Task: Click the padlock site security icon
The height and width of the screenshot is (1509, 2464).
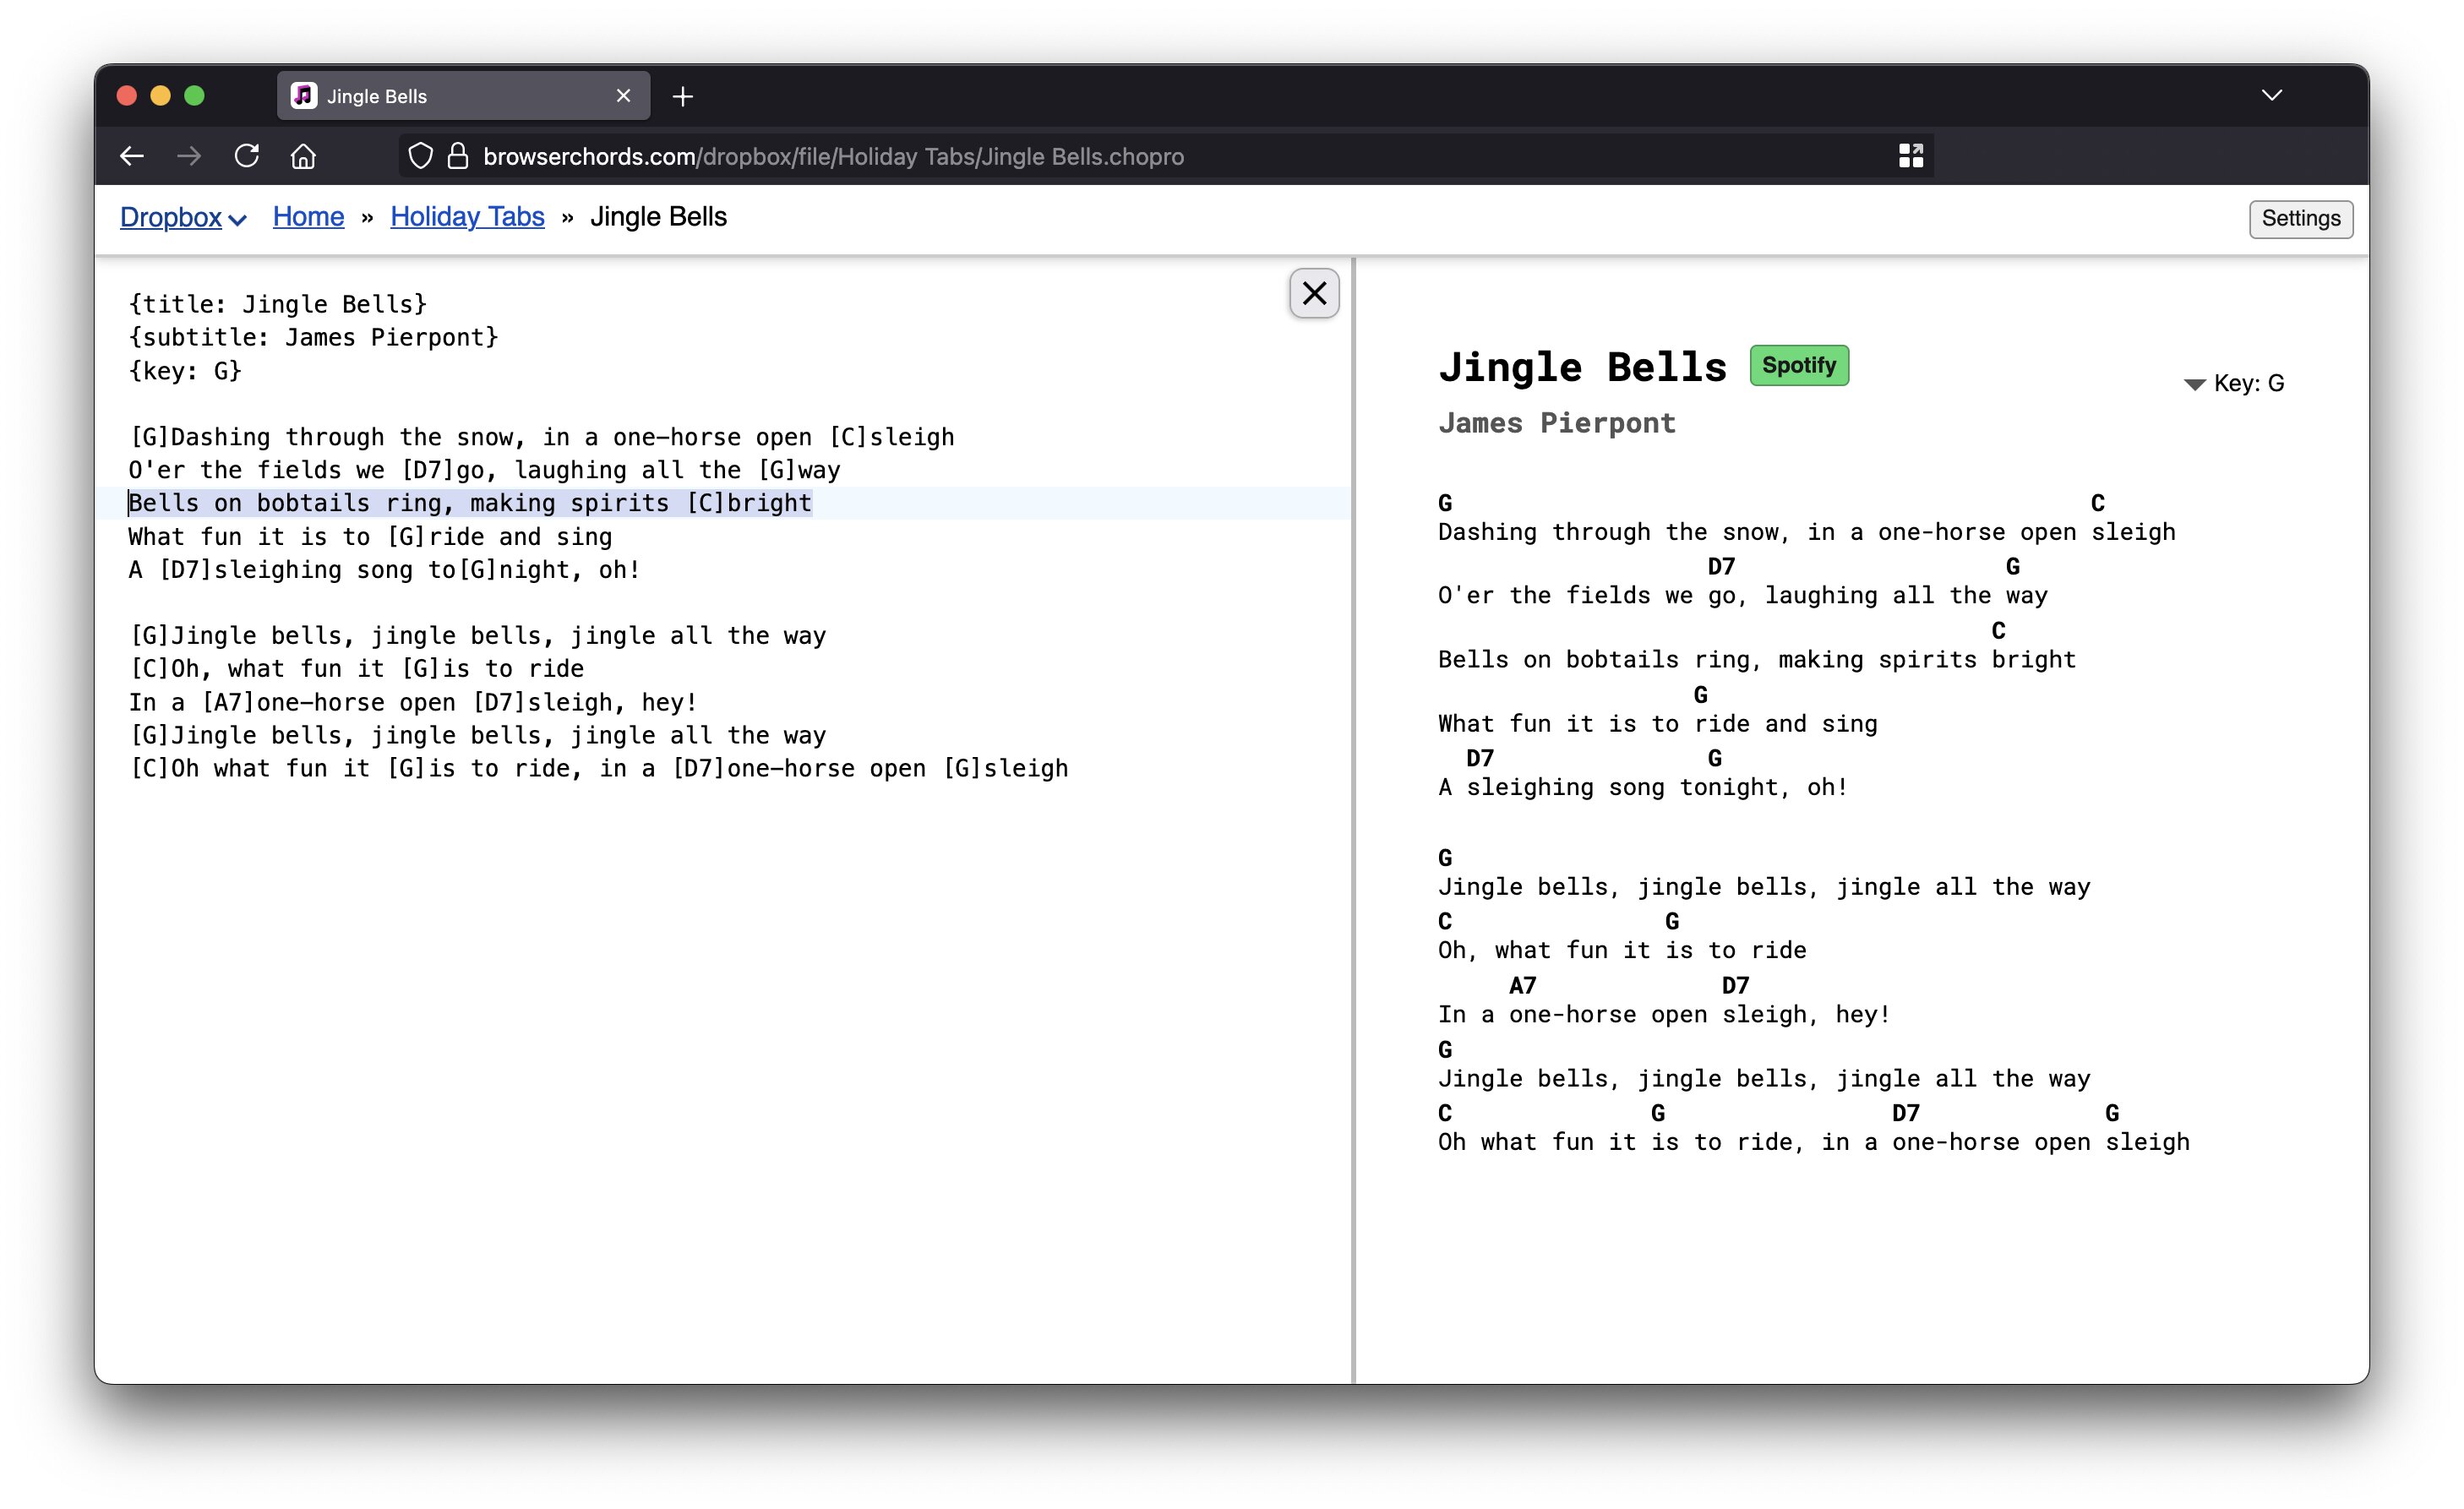Action: coord(457,155)
